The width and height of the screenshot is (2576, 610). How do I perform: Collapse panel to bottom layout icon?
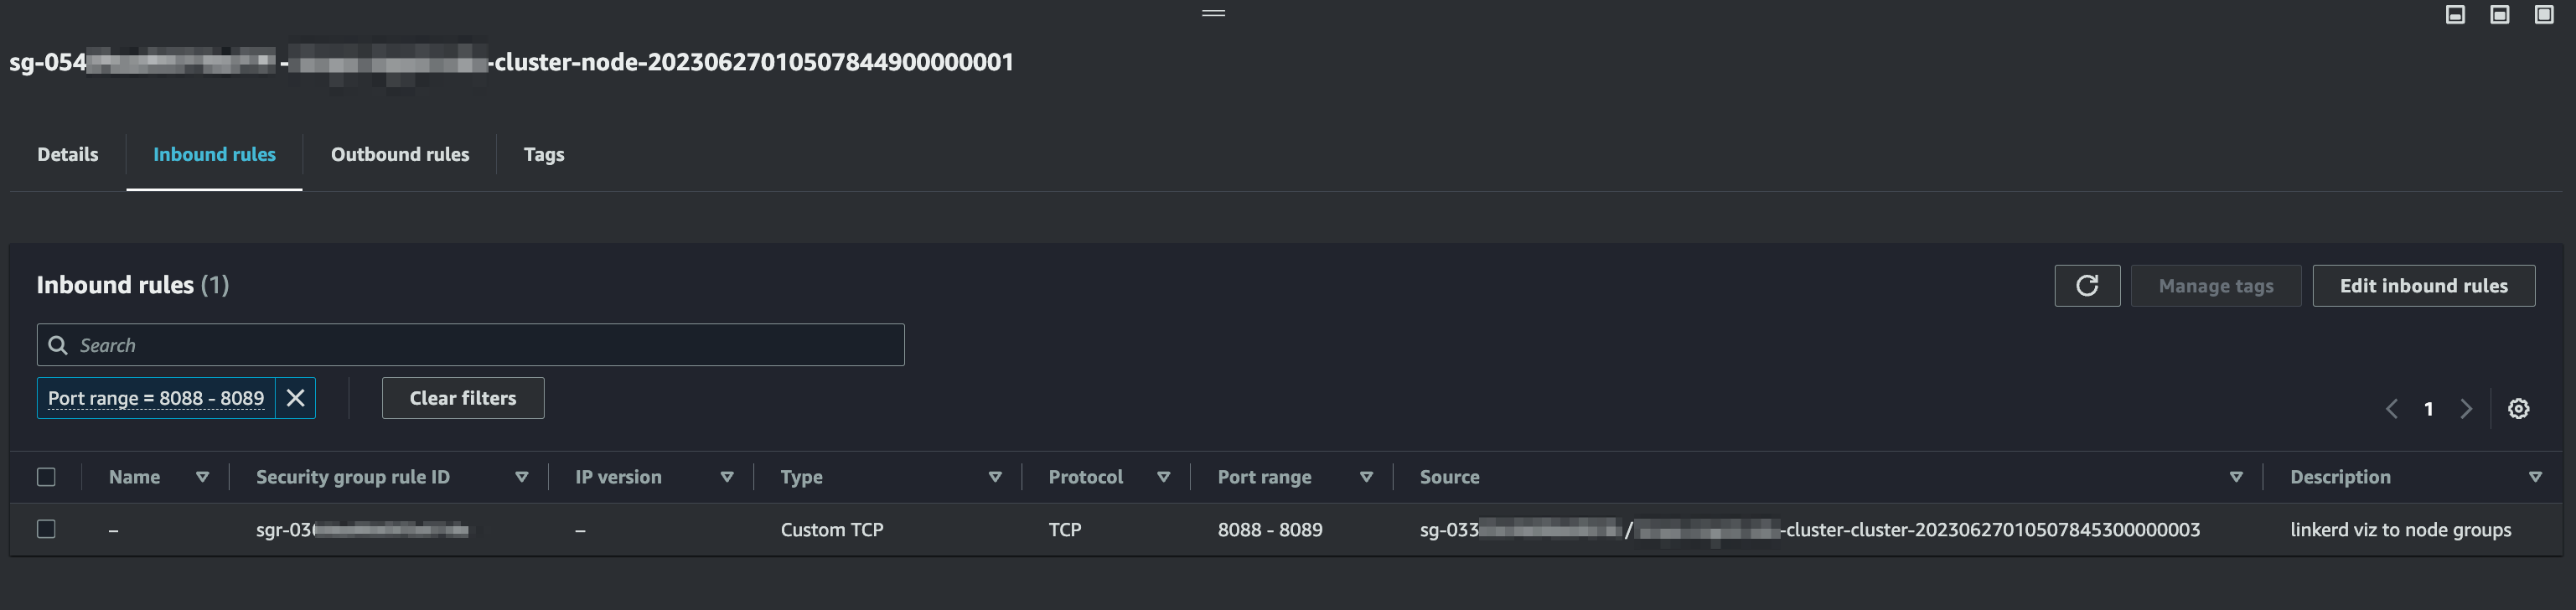point(2455,14)
